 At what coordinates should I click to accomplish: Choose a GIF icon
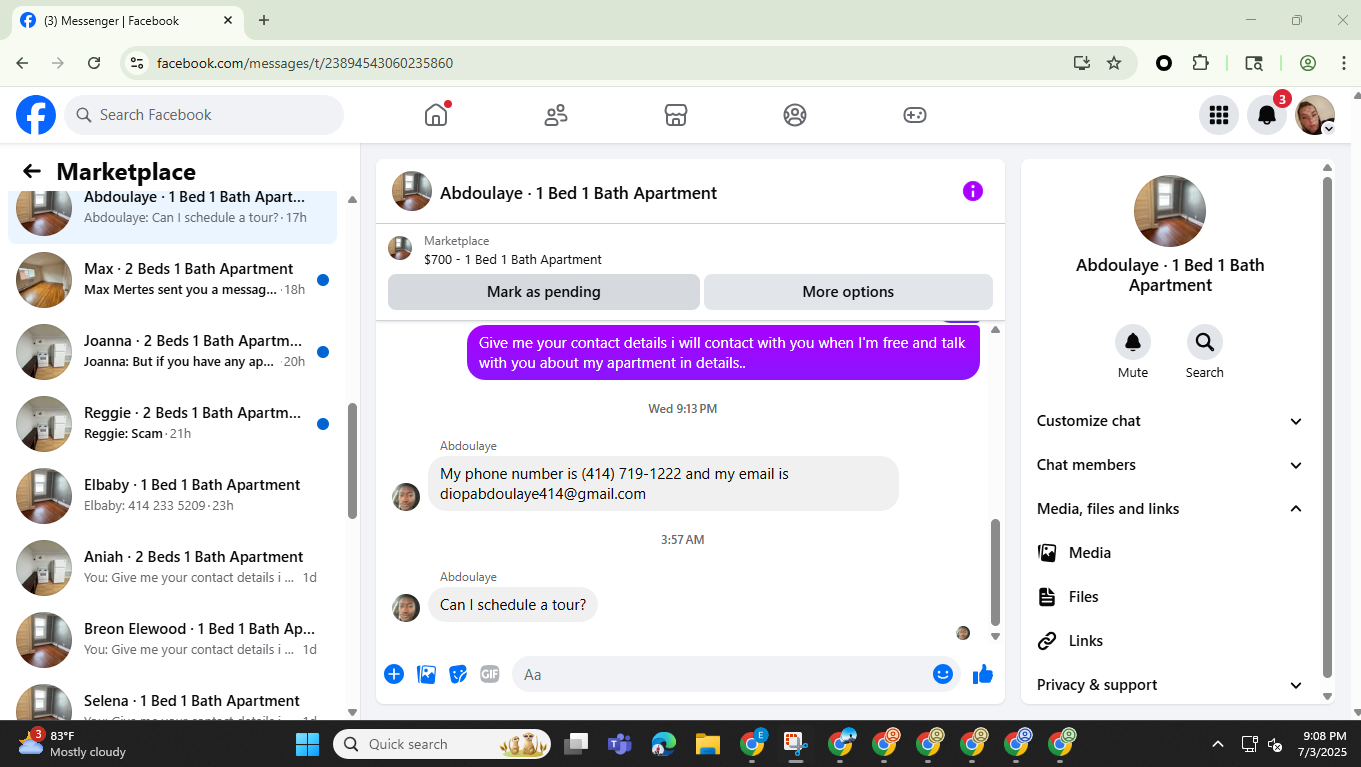point(490,674)
